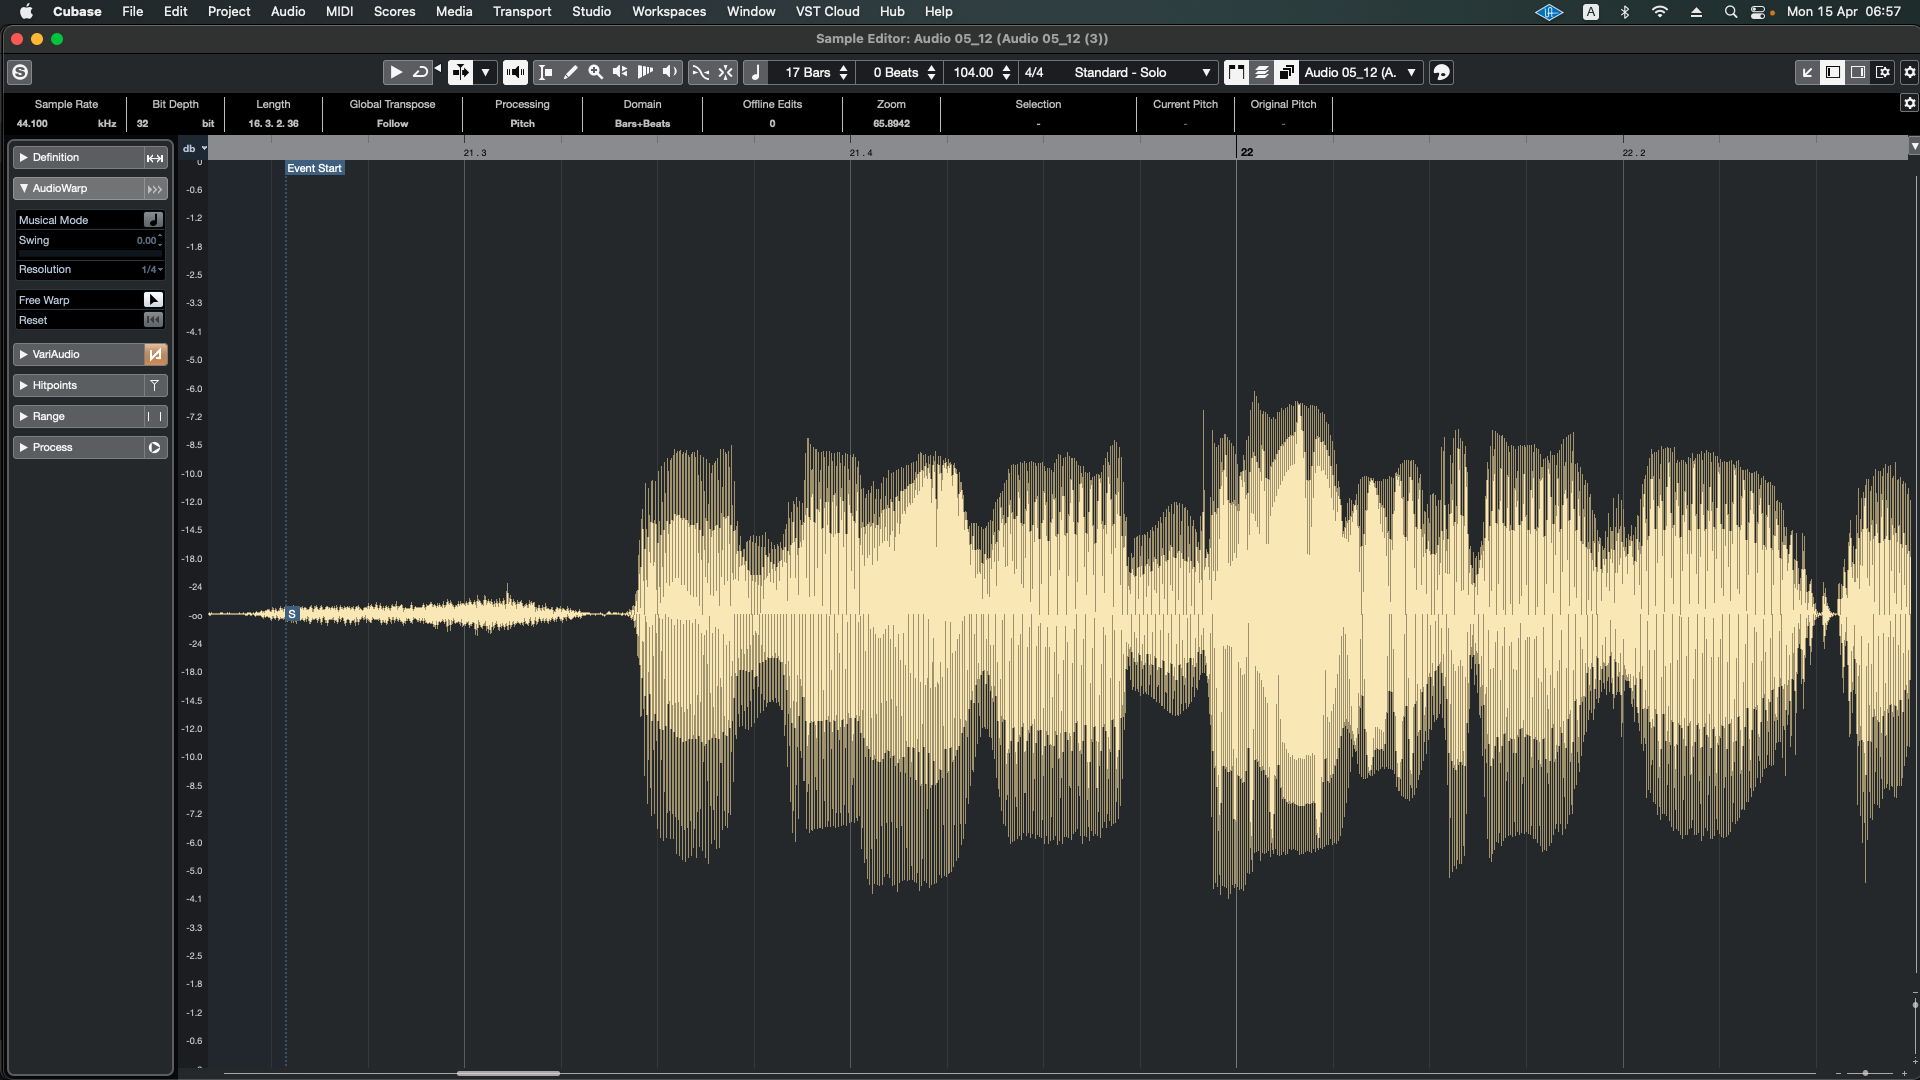Open the Workspaces menu
The height and width of the screenshot is (1080, 1920).
(668, 11)
